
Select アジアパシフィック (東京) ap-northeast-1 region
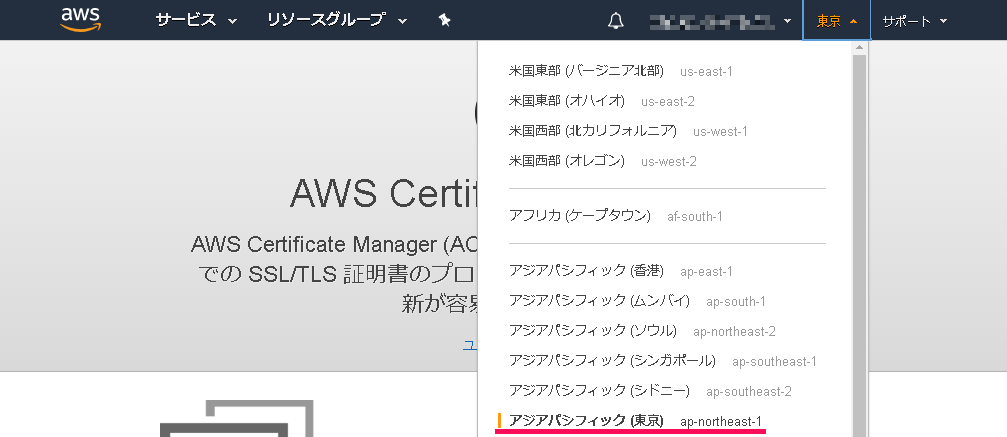(x=635, y=421)
